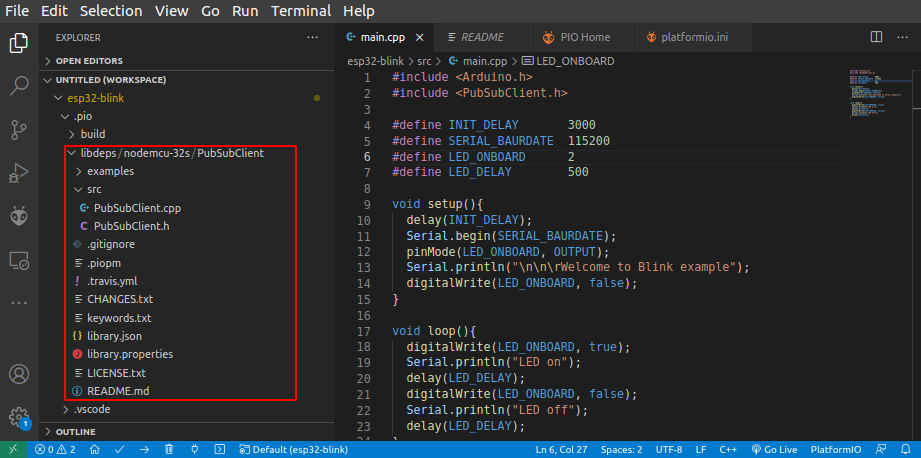
Task: Open the Go menu
Action: tap(210, 11)
